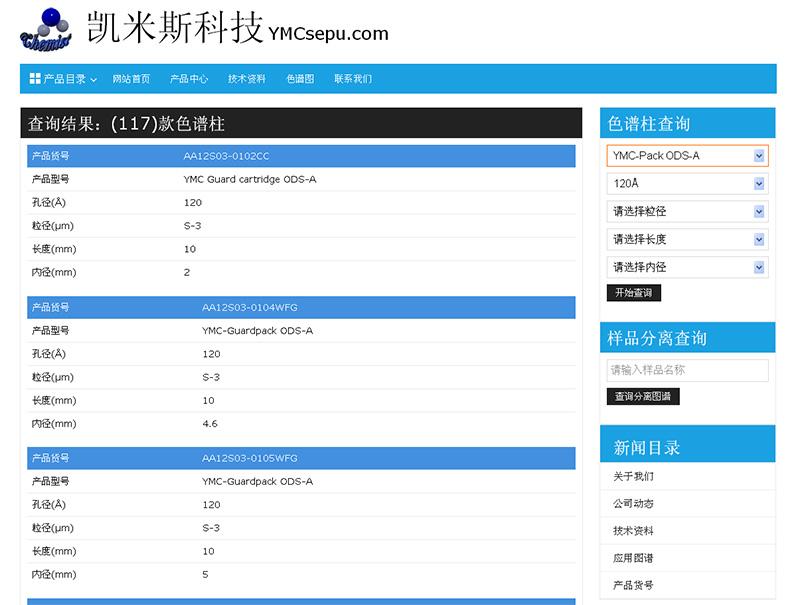Expand the 请选择长度 dropdown
Screen dimensions: 800x605
[687, 239]
